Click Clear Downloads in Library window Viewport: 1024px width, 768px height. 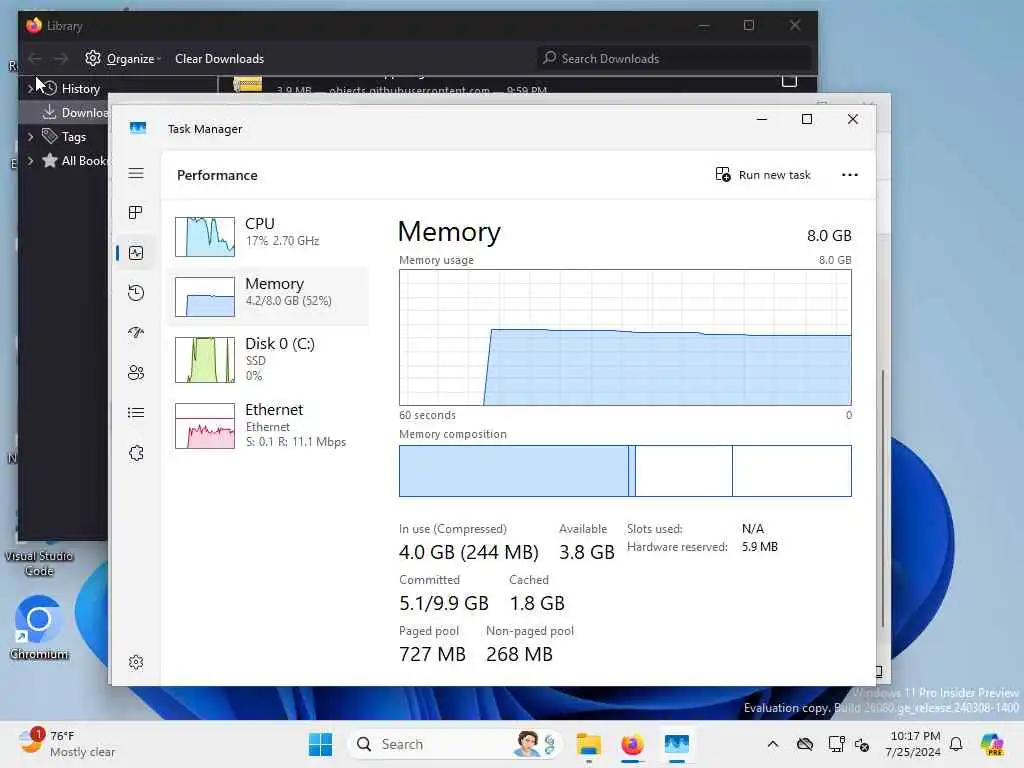pyautogui.click(x=219, y=59)
